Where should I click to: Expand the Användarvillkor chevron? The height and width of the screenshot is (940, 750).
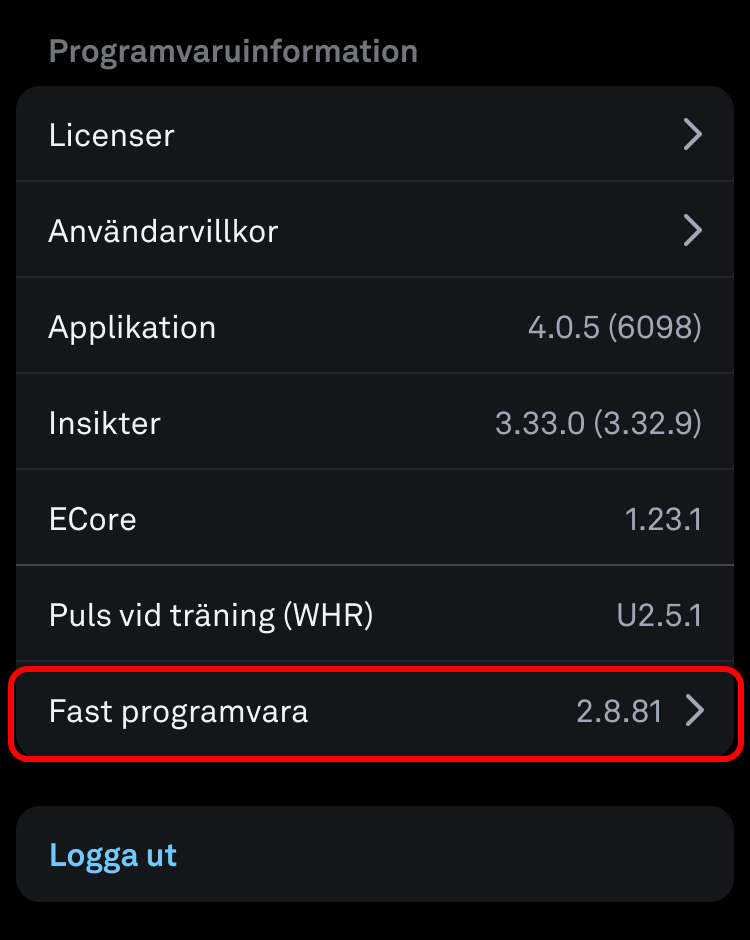tap(692, 231)
